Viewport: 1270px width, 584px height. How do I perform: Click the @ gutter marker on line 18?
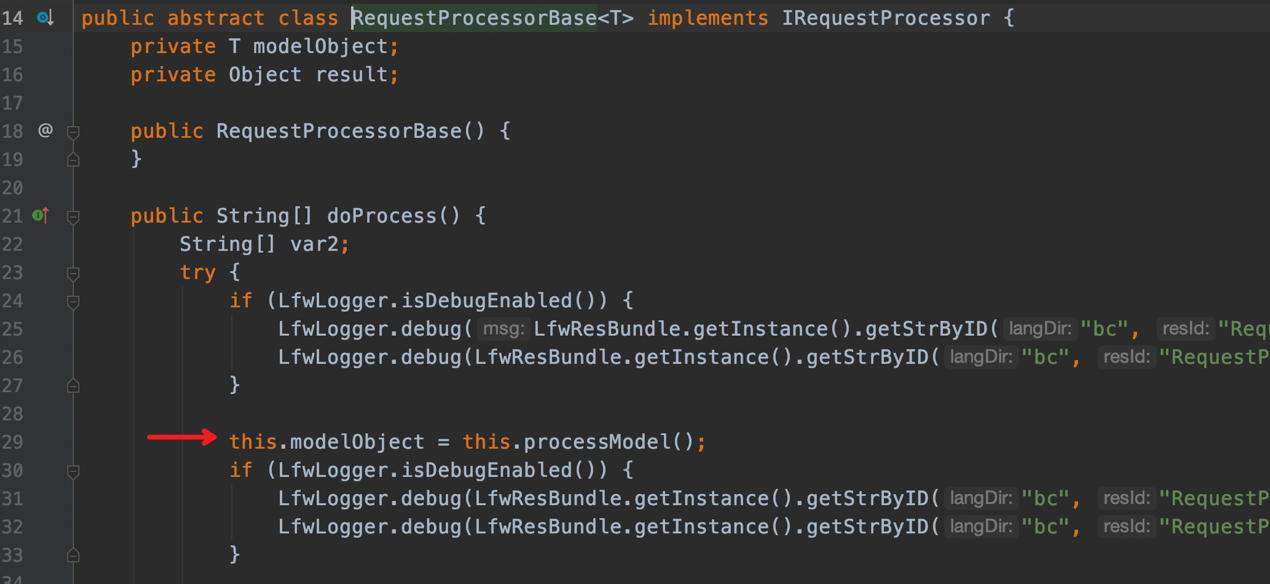point(45,130)
